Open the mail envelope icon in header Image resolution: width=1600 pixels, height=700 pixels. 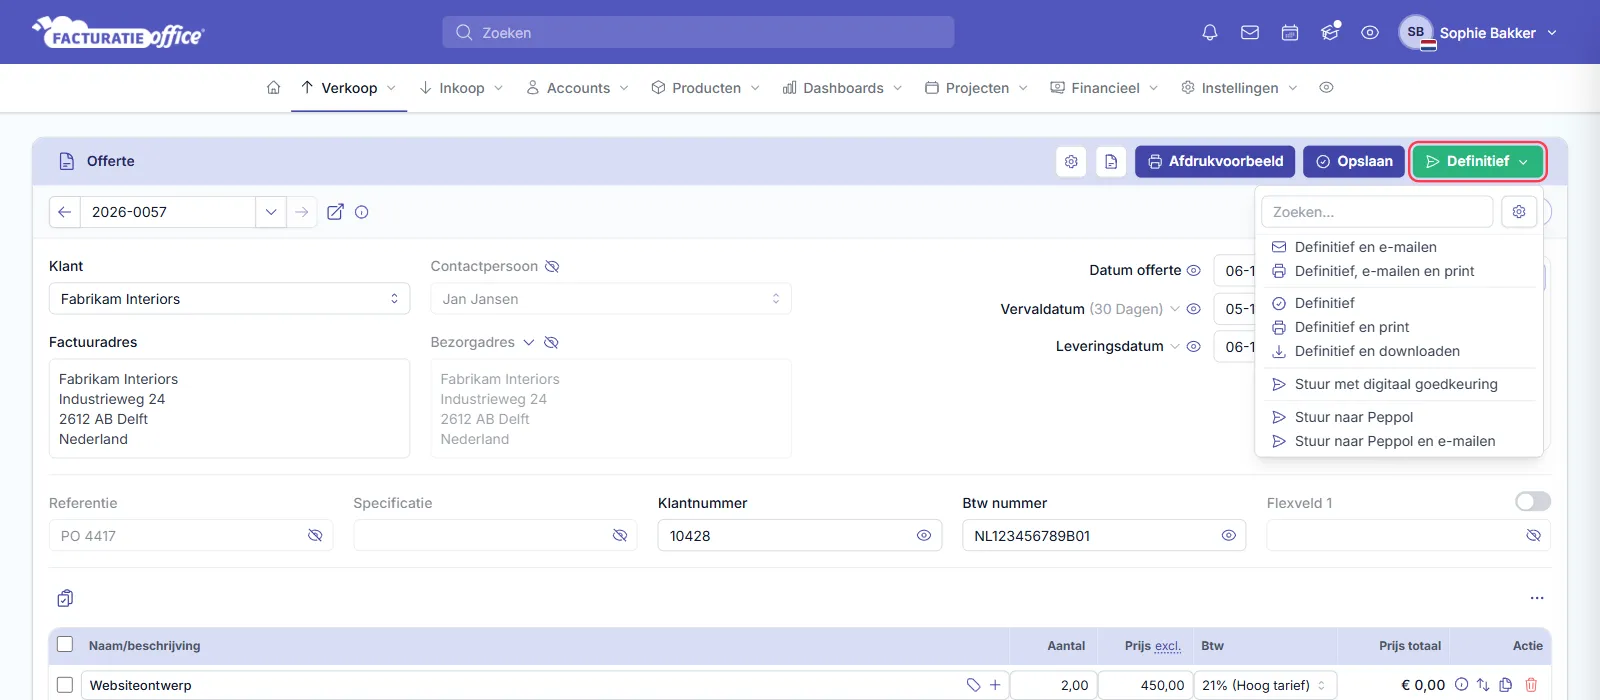(x=1250, y=33)
